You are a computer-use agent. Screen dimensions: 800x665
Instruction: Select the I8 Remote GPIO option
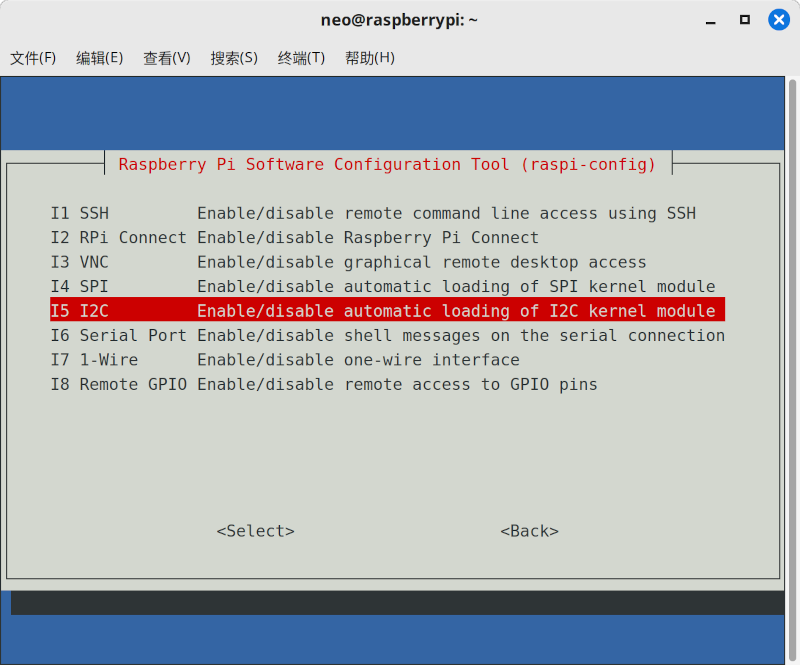387,384
